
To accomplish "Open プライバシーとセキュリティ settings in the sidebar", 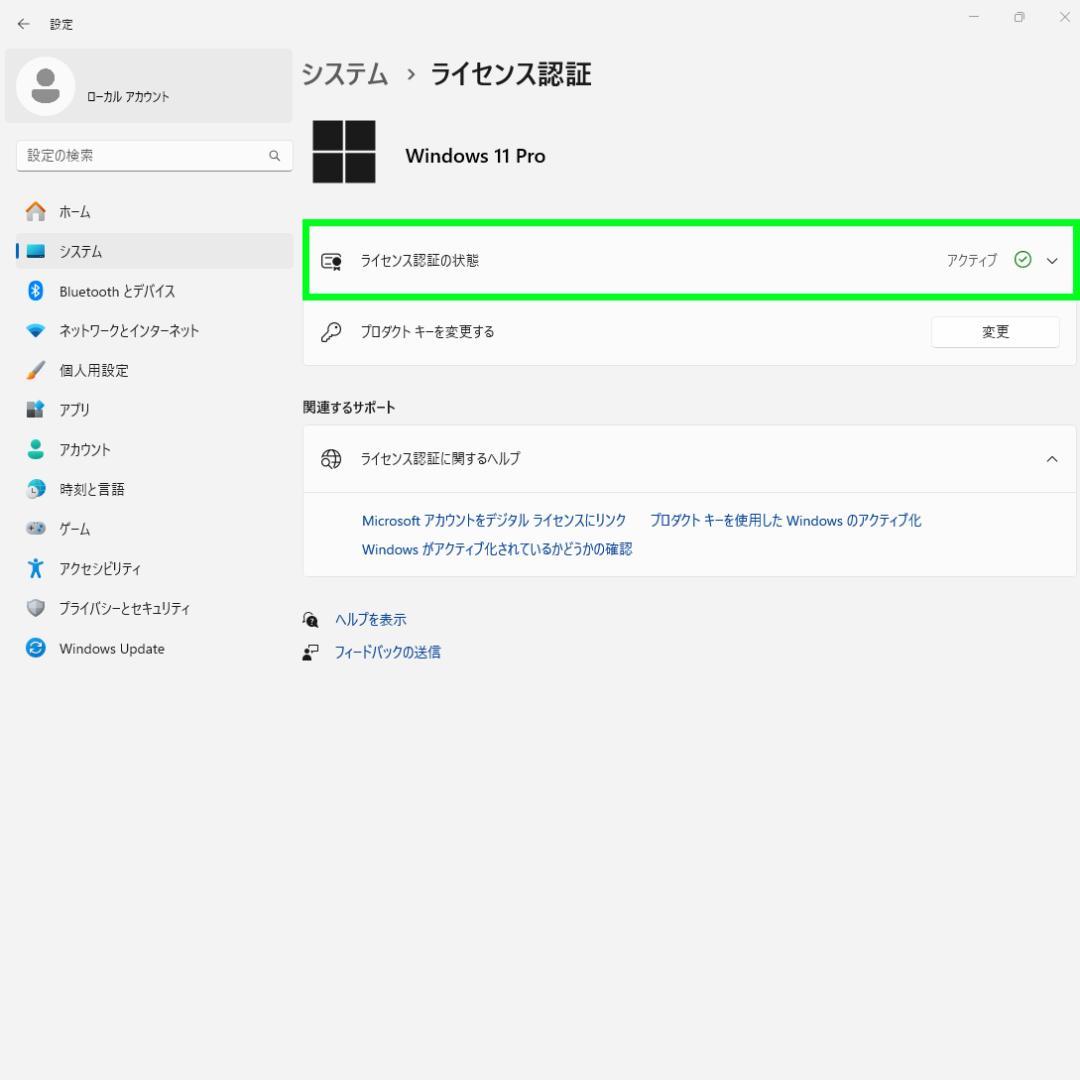I will (154, 608).
